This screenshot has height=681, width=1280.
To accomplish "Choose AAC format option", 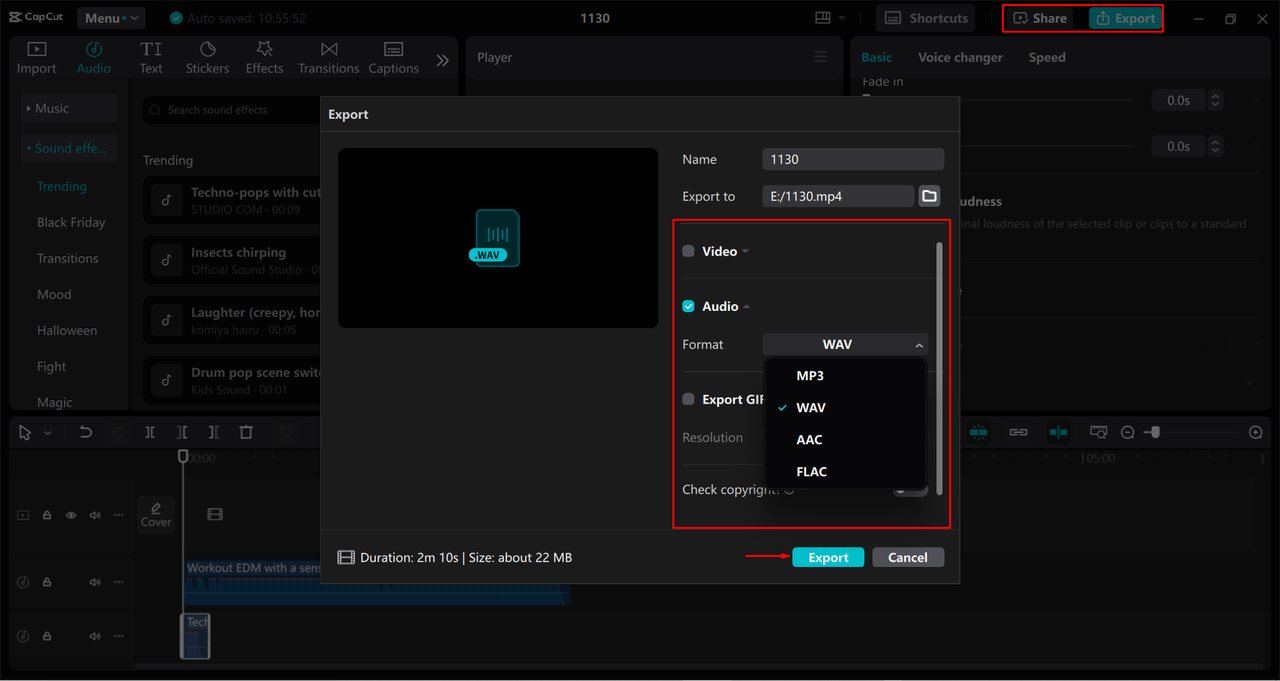I will pyautogui.click(x=845, y=440).
